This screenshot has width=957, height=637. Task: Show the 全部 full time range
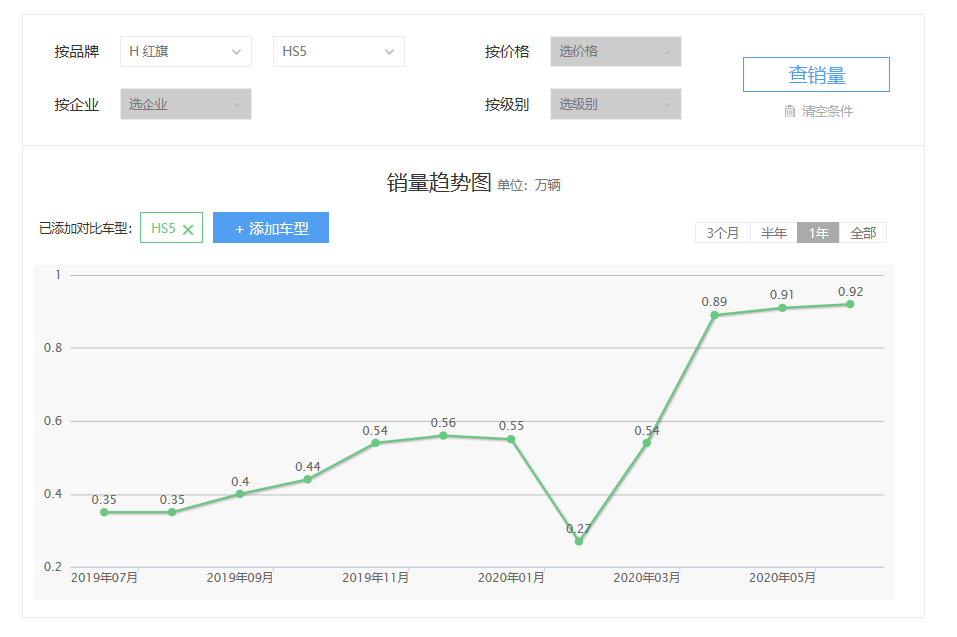[862, 233]
